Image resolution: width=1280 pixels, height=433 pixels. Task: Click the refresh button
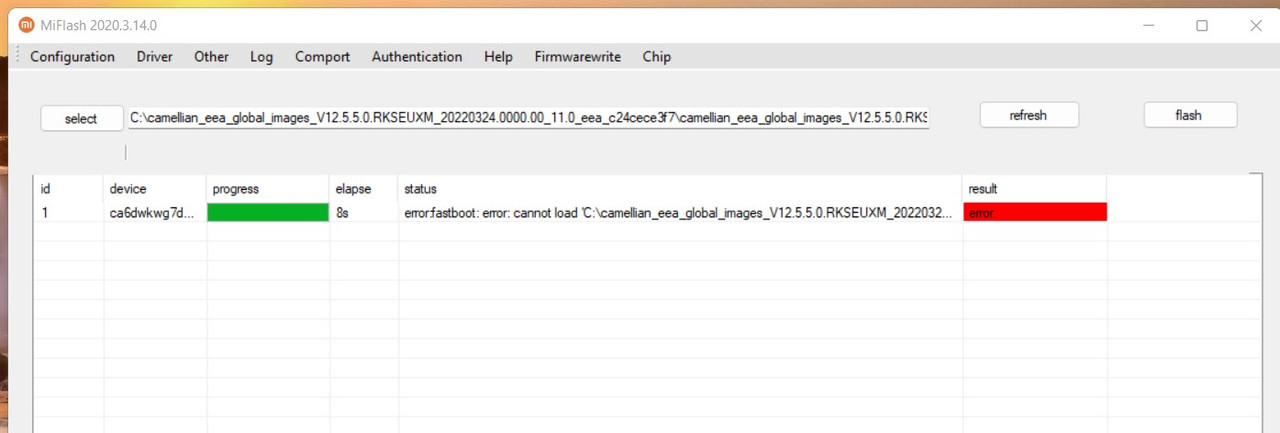[1029, 115]
